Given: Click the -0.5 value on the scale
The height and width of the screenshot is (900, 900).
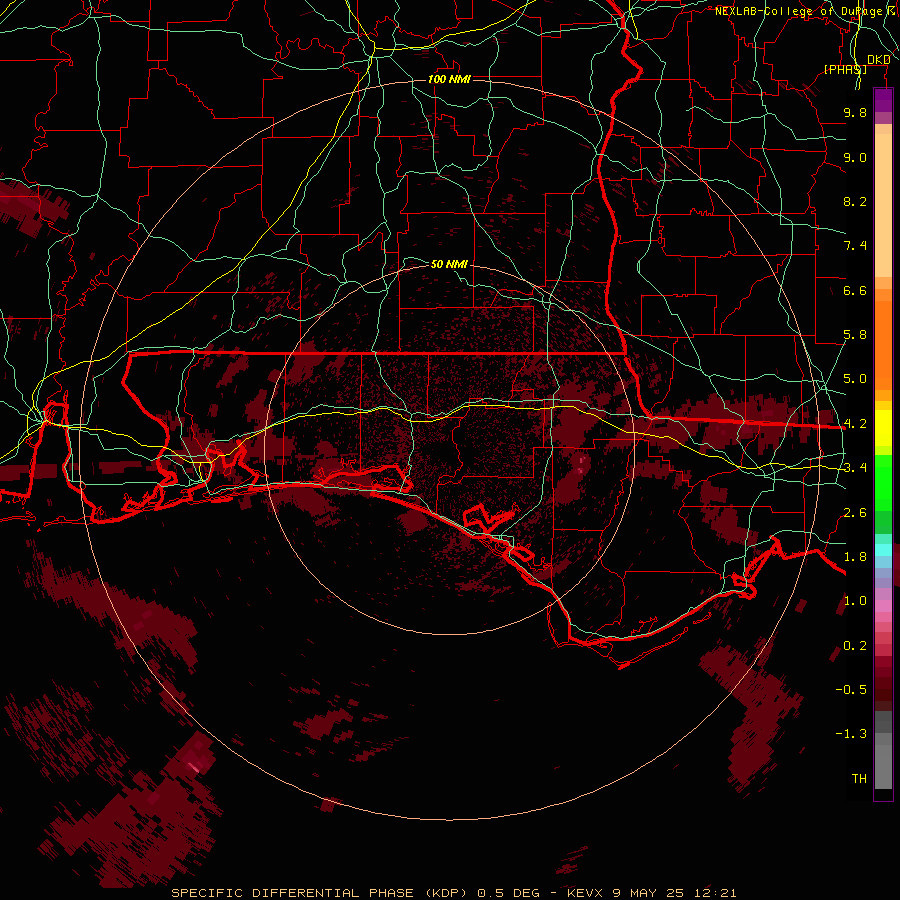Looking at the screenshot, I should pyautogui.click(x=851, y=690).
